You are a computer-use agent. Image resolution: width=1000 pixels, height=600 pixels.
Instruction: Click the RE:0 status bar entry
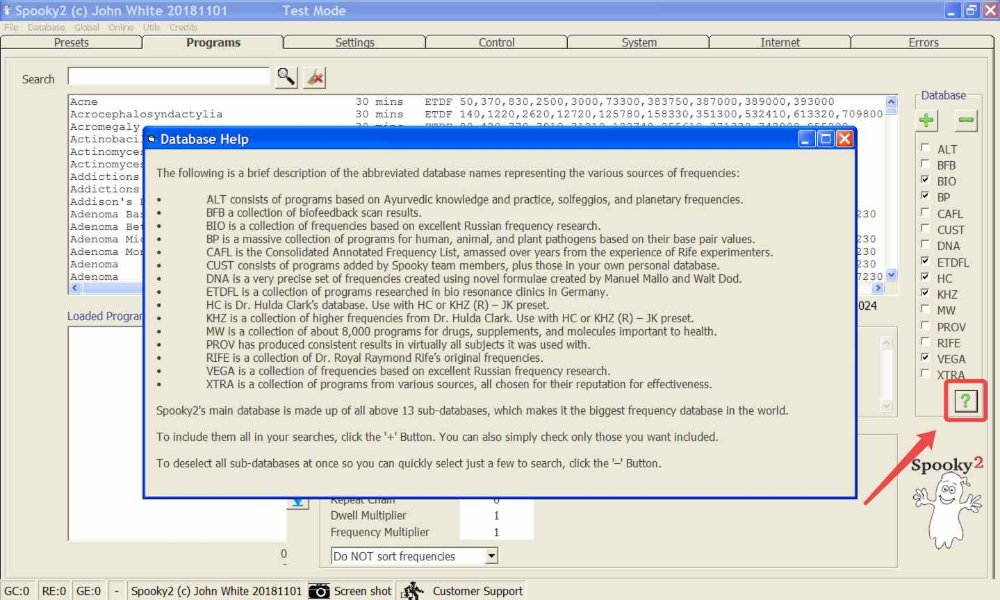(54, 591)
